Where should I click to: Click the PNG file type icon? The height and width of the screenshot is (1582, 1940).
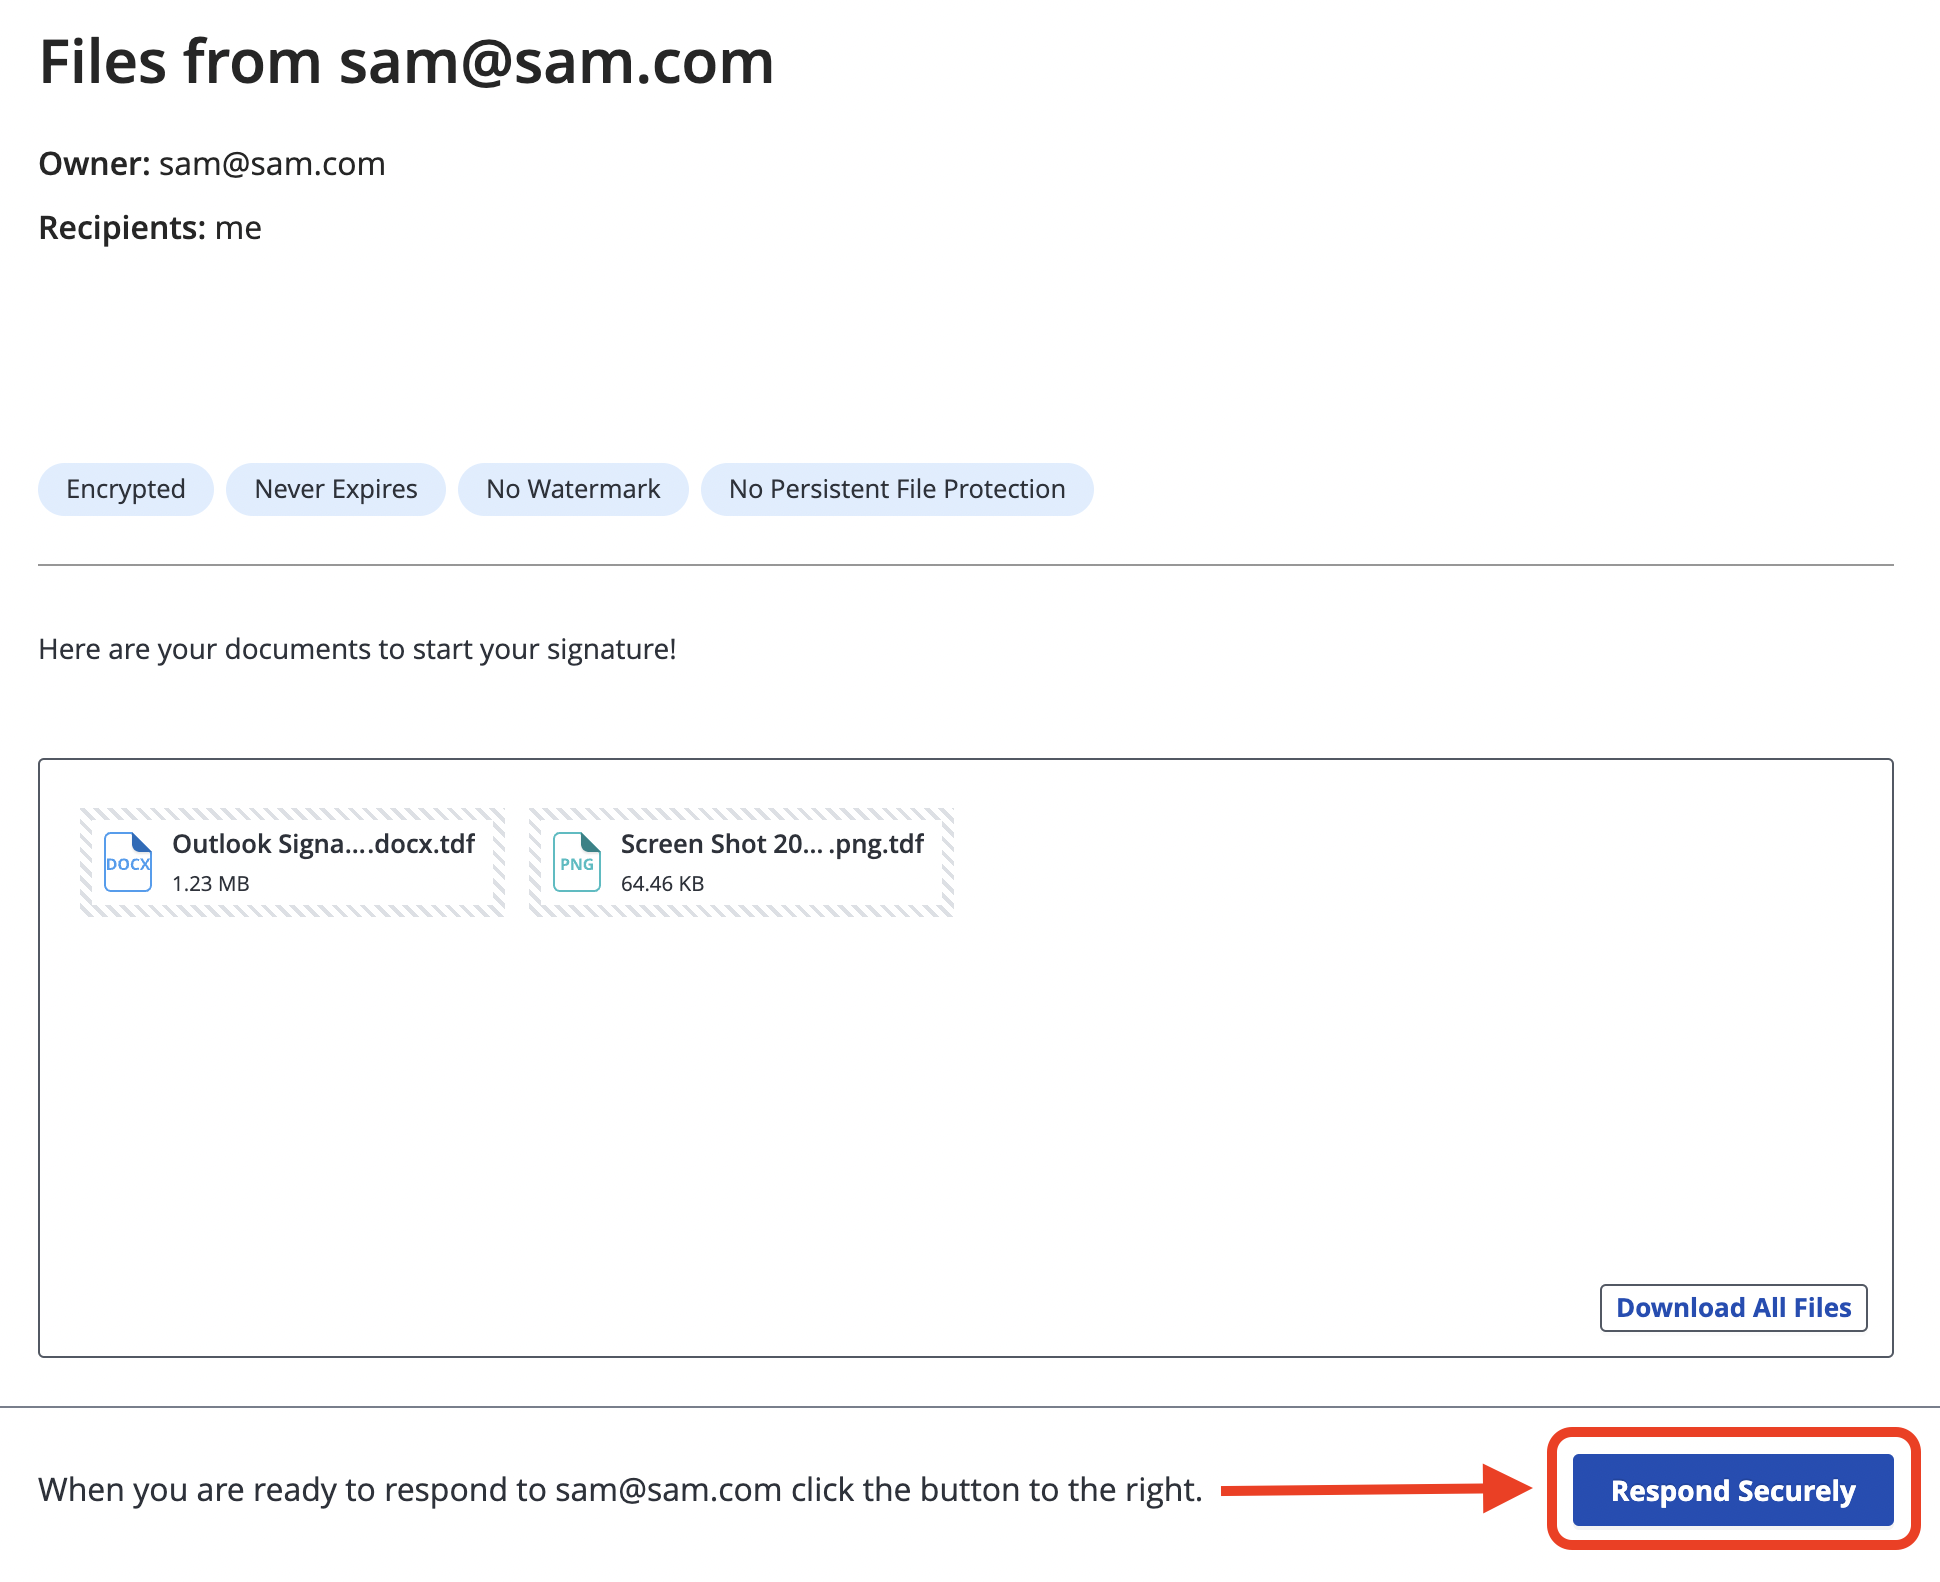coord(577,862)
